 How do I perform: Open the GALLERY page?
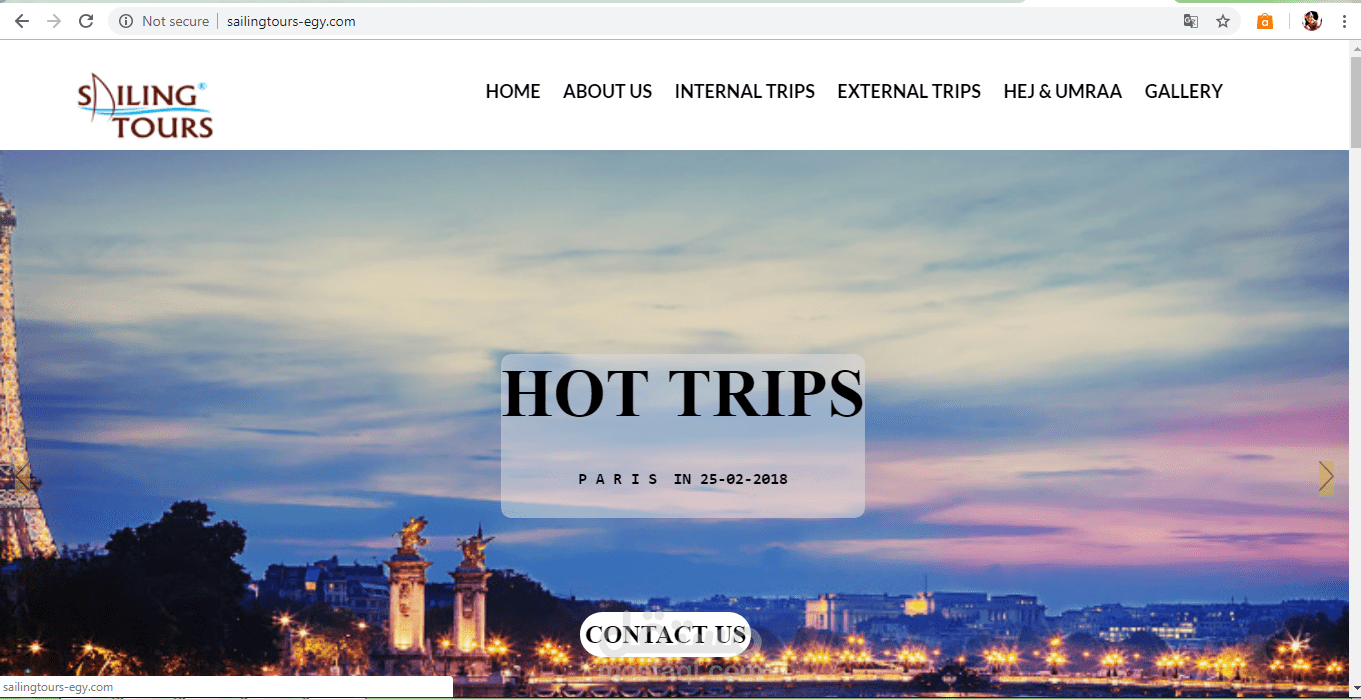click(1184, 91)
